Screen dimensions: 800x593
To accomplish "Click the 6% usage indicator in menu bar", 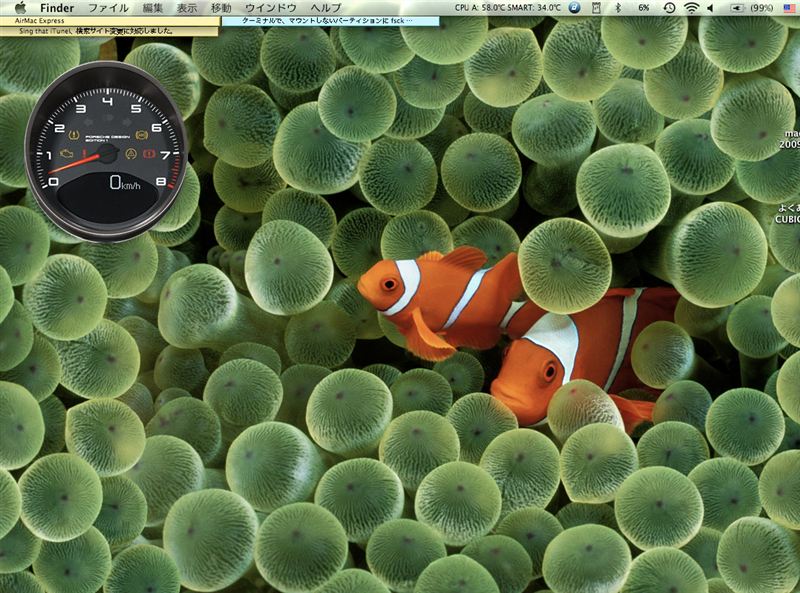I will [644, 8].
